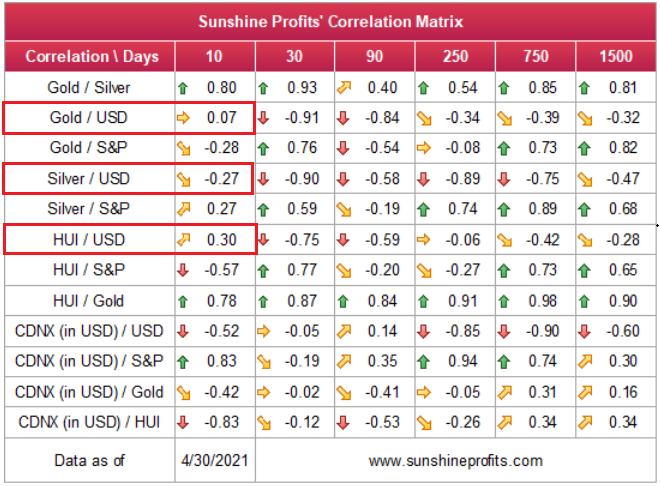The width and height of the screenshot is (660, 486).
Task: Click the 4/30/2021 date cell
Action: 214,460
